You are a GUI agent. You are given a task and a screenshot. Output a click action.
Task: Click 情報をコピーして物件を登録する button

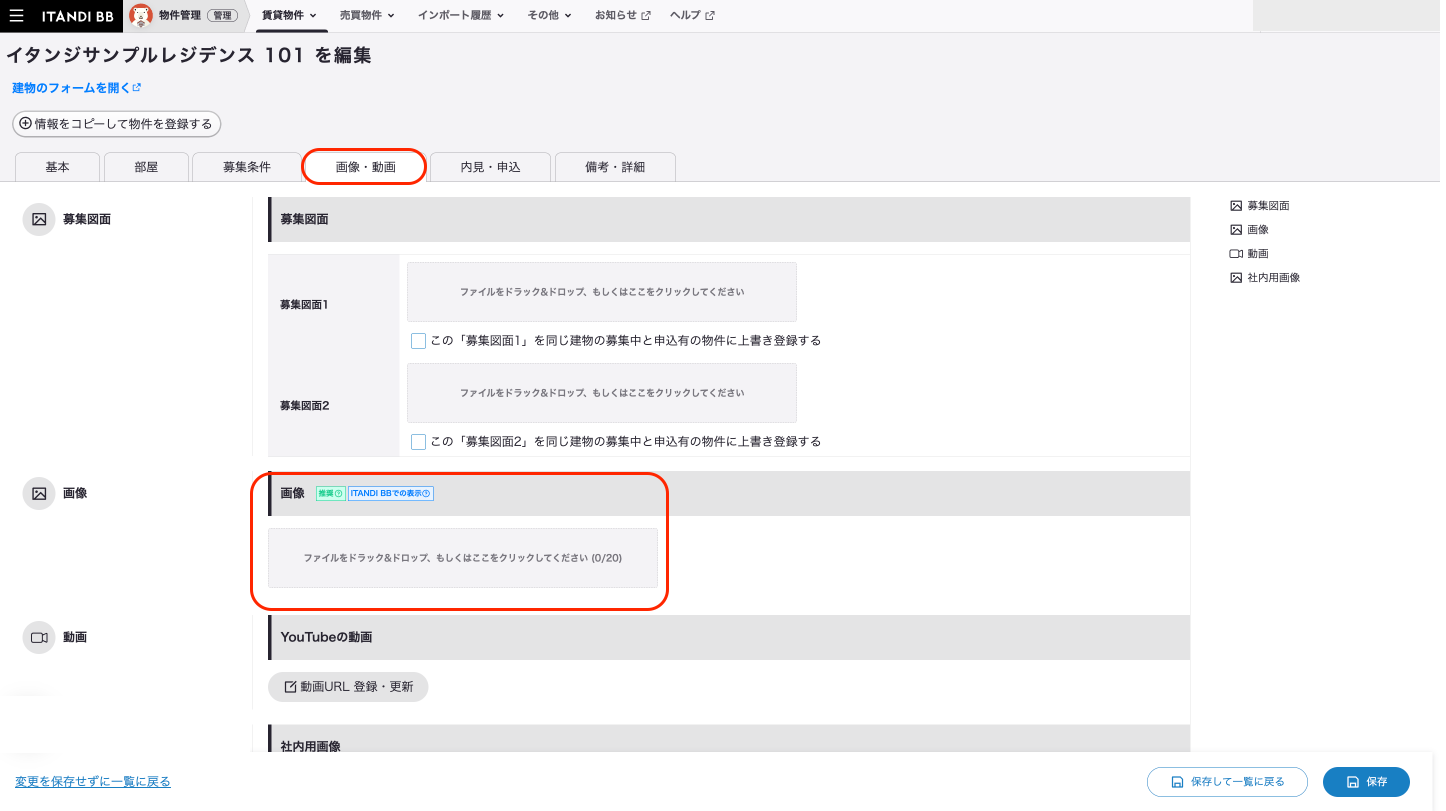coord(116,124)
